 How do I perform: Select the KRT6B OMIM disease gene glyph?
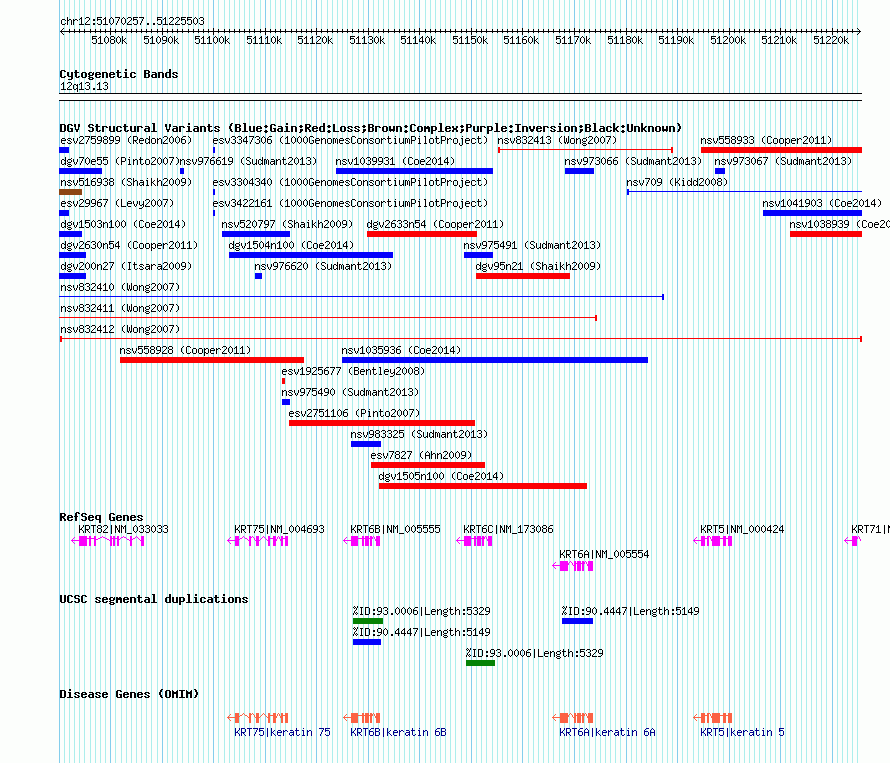coord(362,718)
